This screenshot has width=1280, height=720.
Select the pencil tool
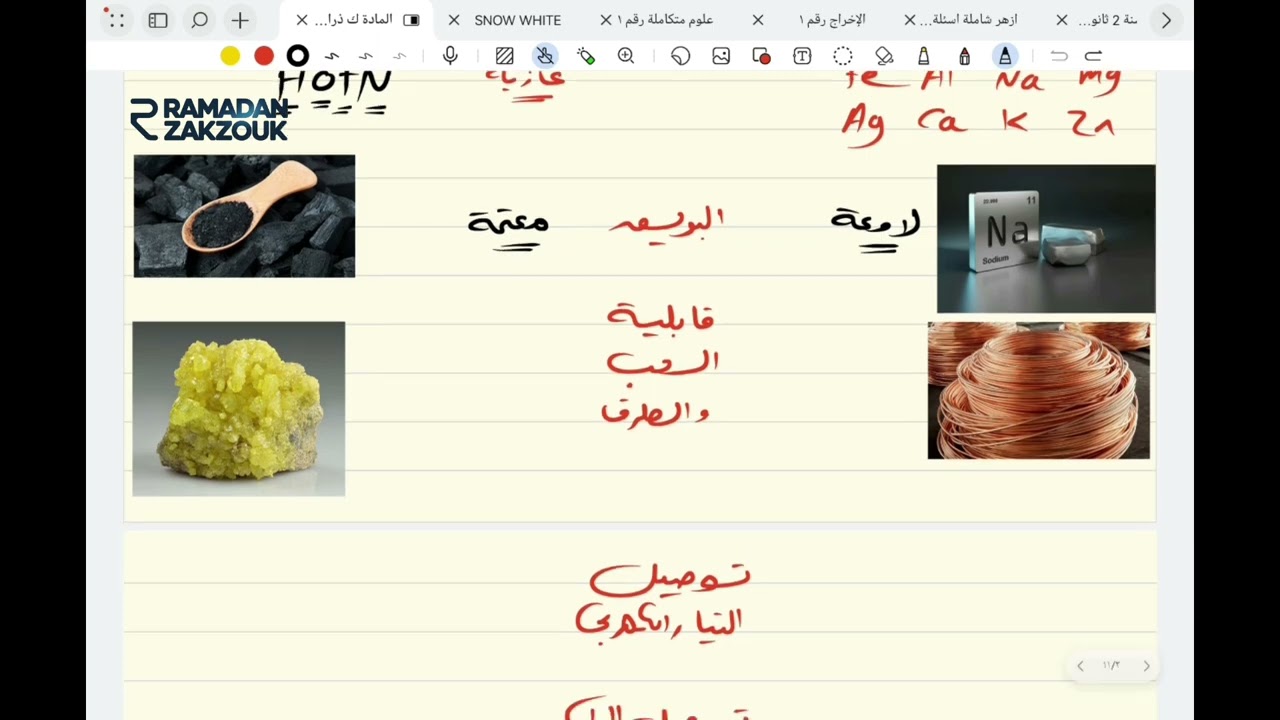point(924,56)
